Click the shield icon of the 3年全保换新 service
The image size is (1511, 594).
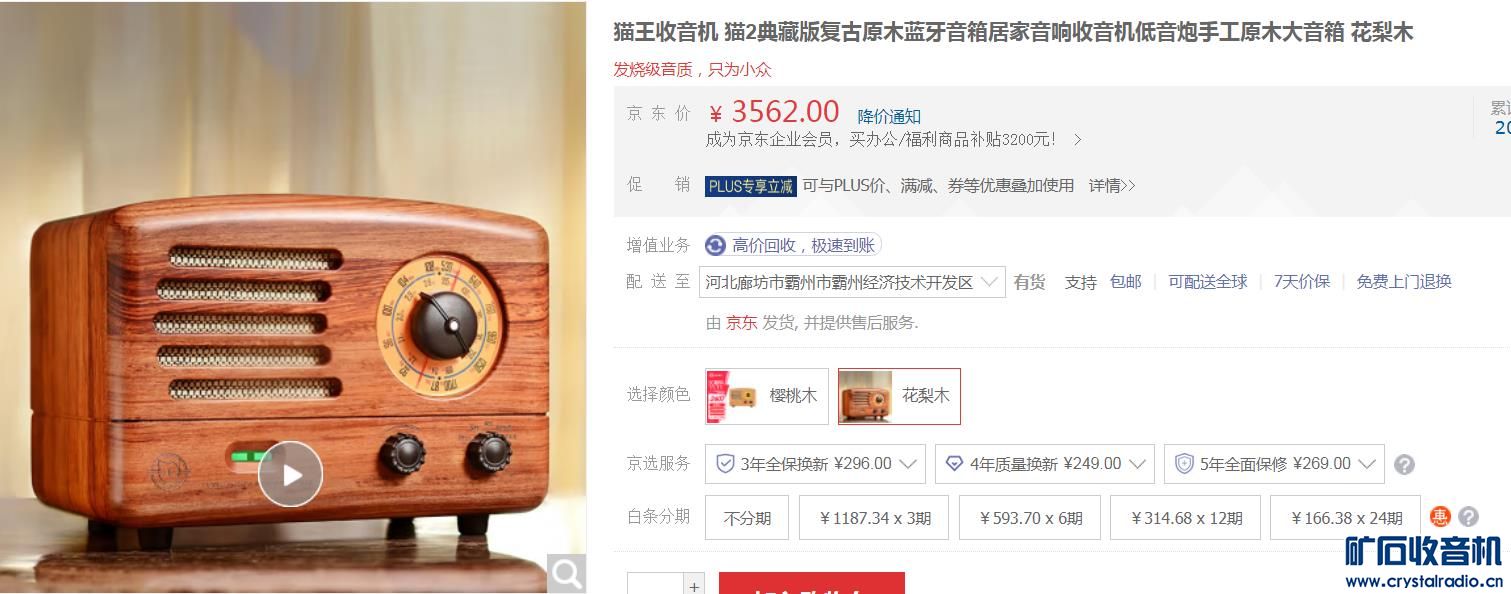click(x=726, y=464)
